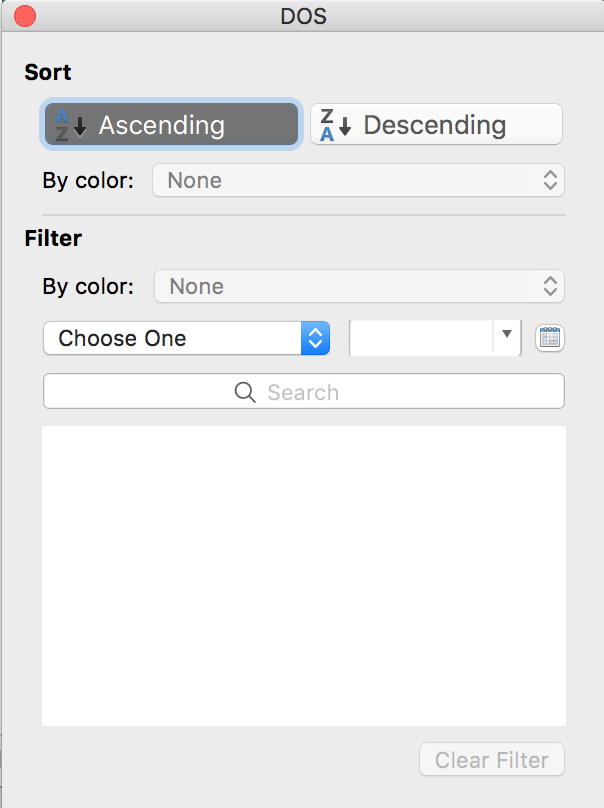This screenshot has height=808, width=604.
Task: Click the up-down chevrons of Sort By color
Action: 550,180
